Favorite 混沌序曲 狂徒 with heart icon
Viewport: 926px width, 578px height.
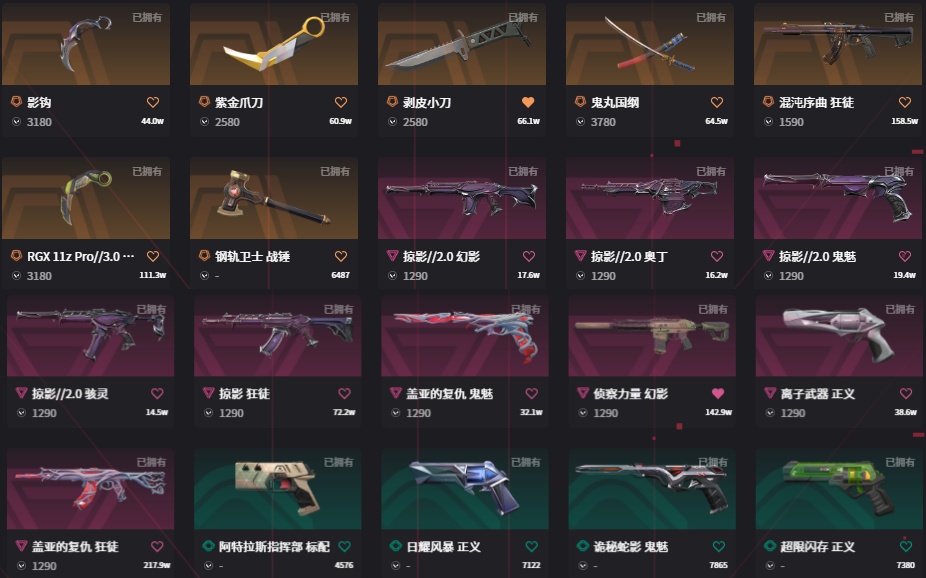905,103
